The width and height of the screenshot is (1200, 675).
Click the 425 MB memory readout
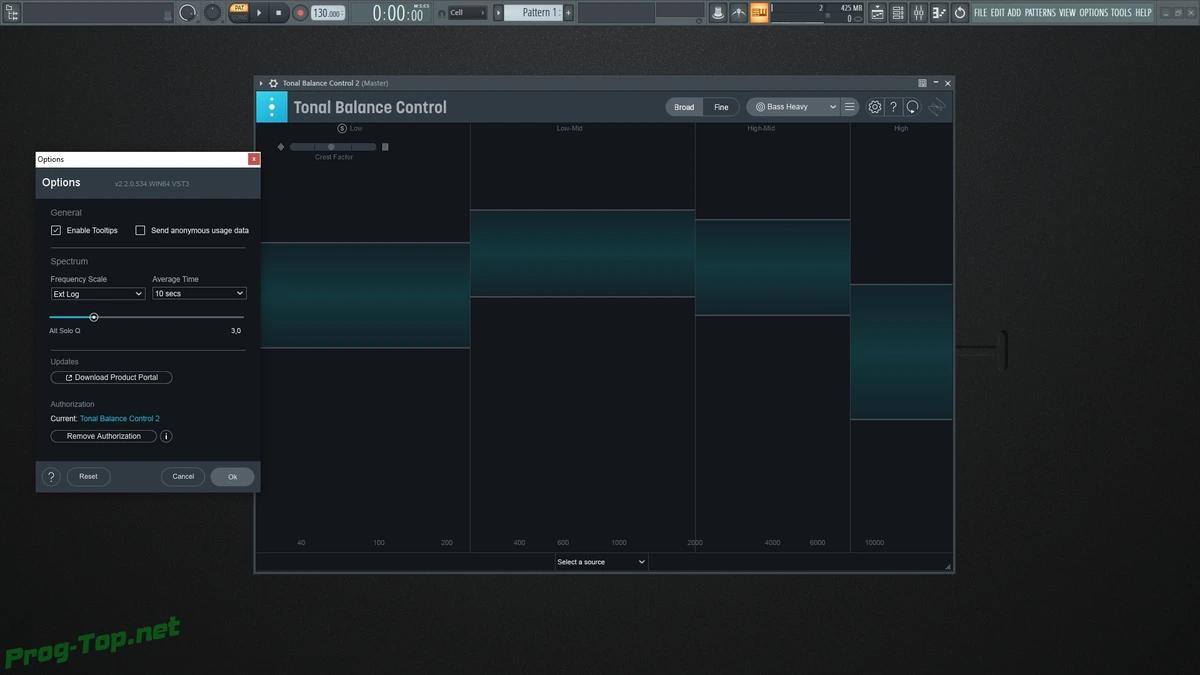pos(850,8)
